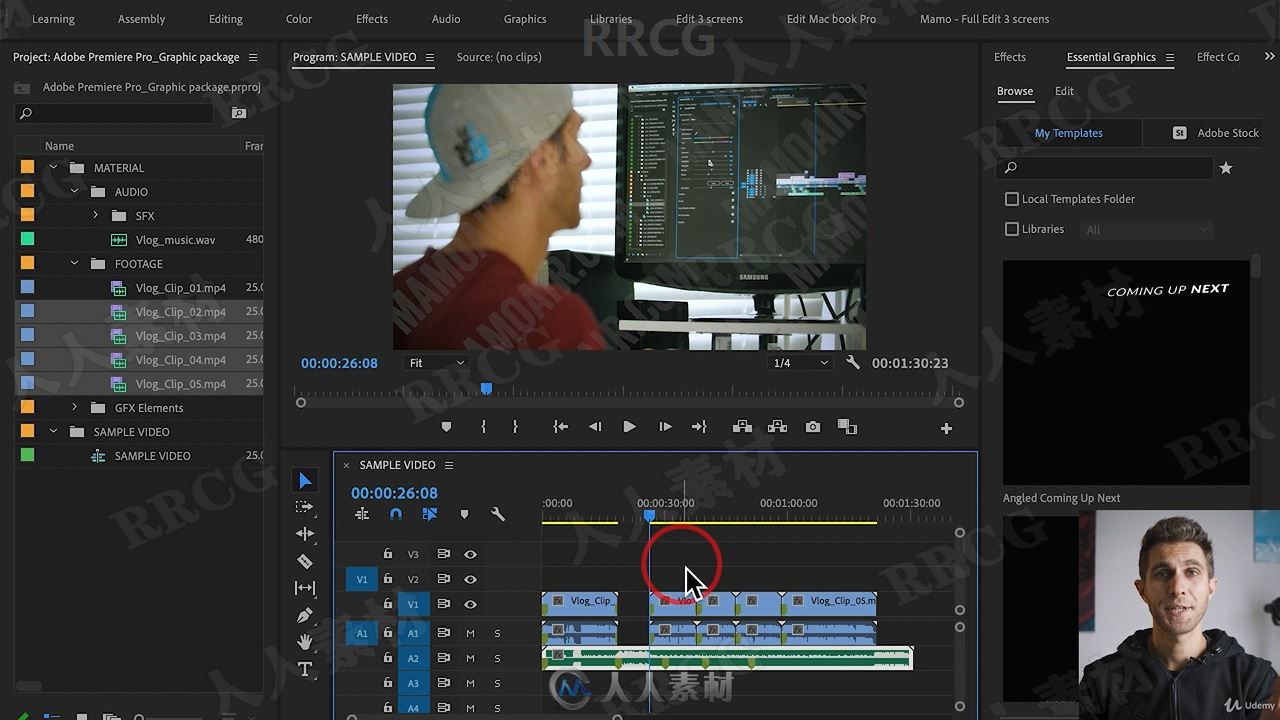Switch to Edit tab in Essential Graphics

[x=1064, y=91]
